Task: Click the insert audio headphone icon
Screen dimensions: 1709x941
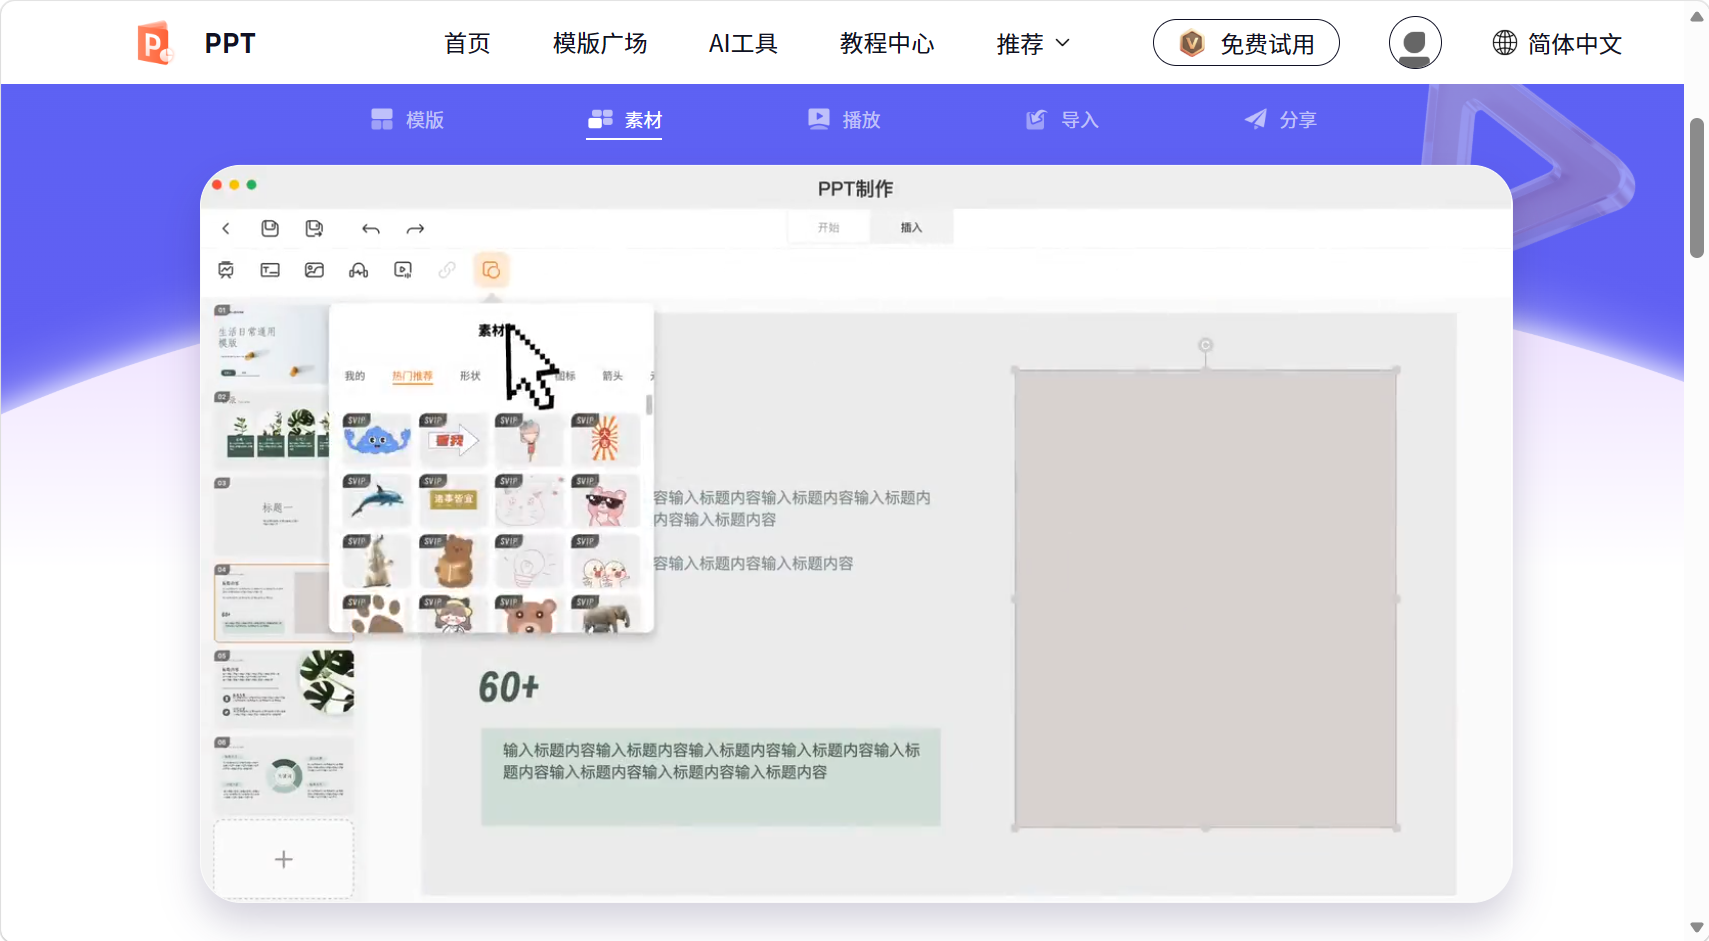Action: pos(358,270)
